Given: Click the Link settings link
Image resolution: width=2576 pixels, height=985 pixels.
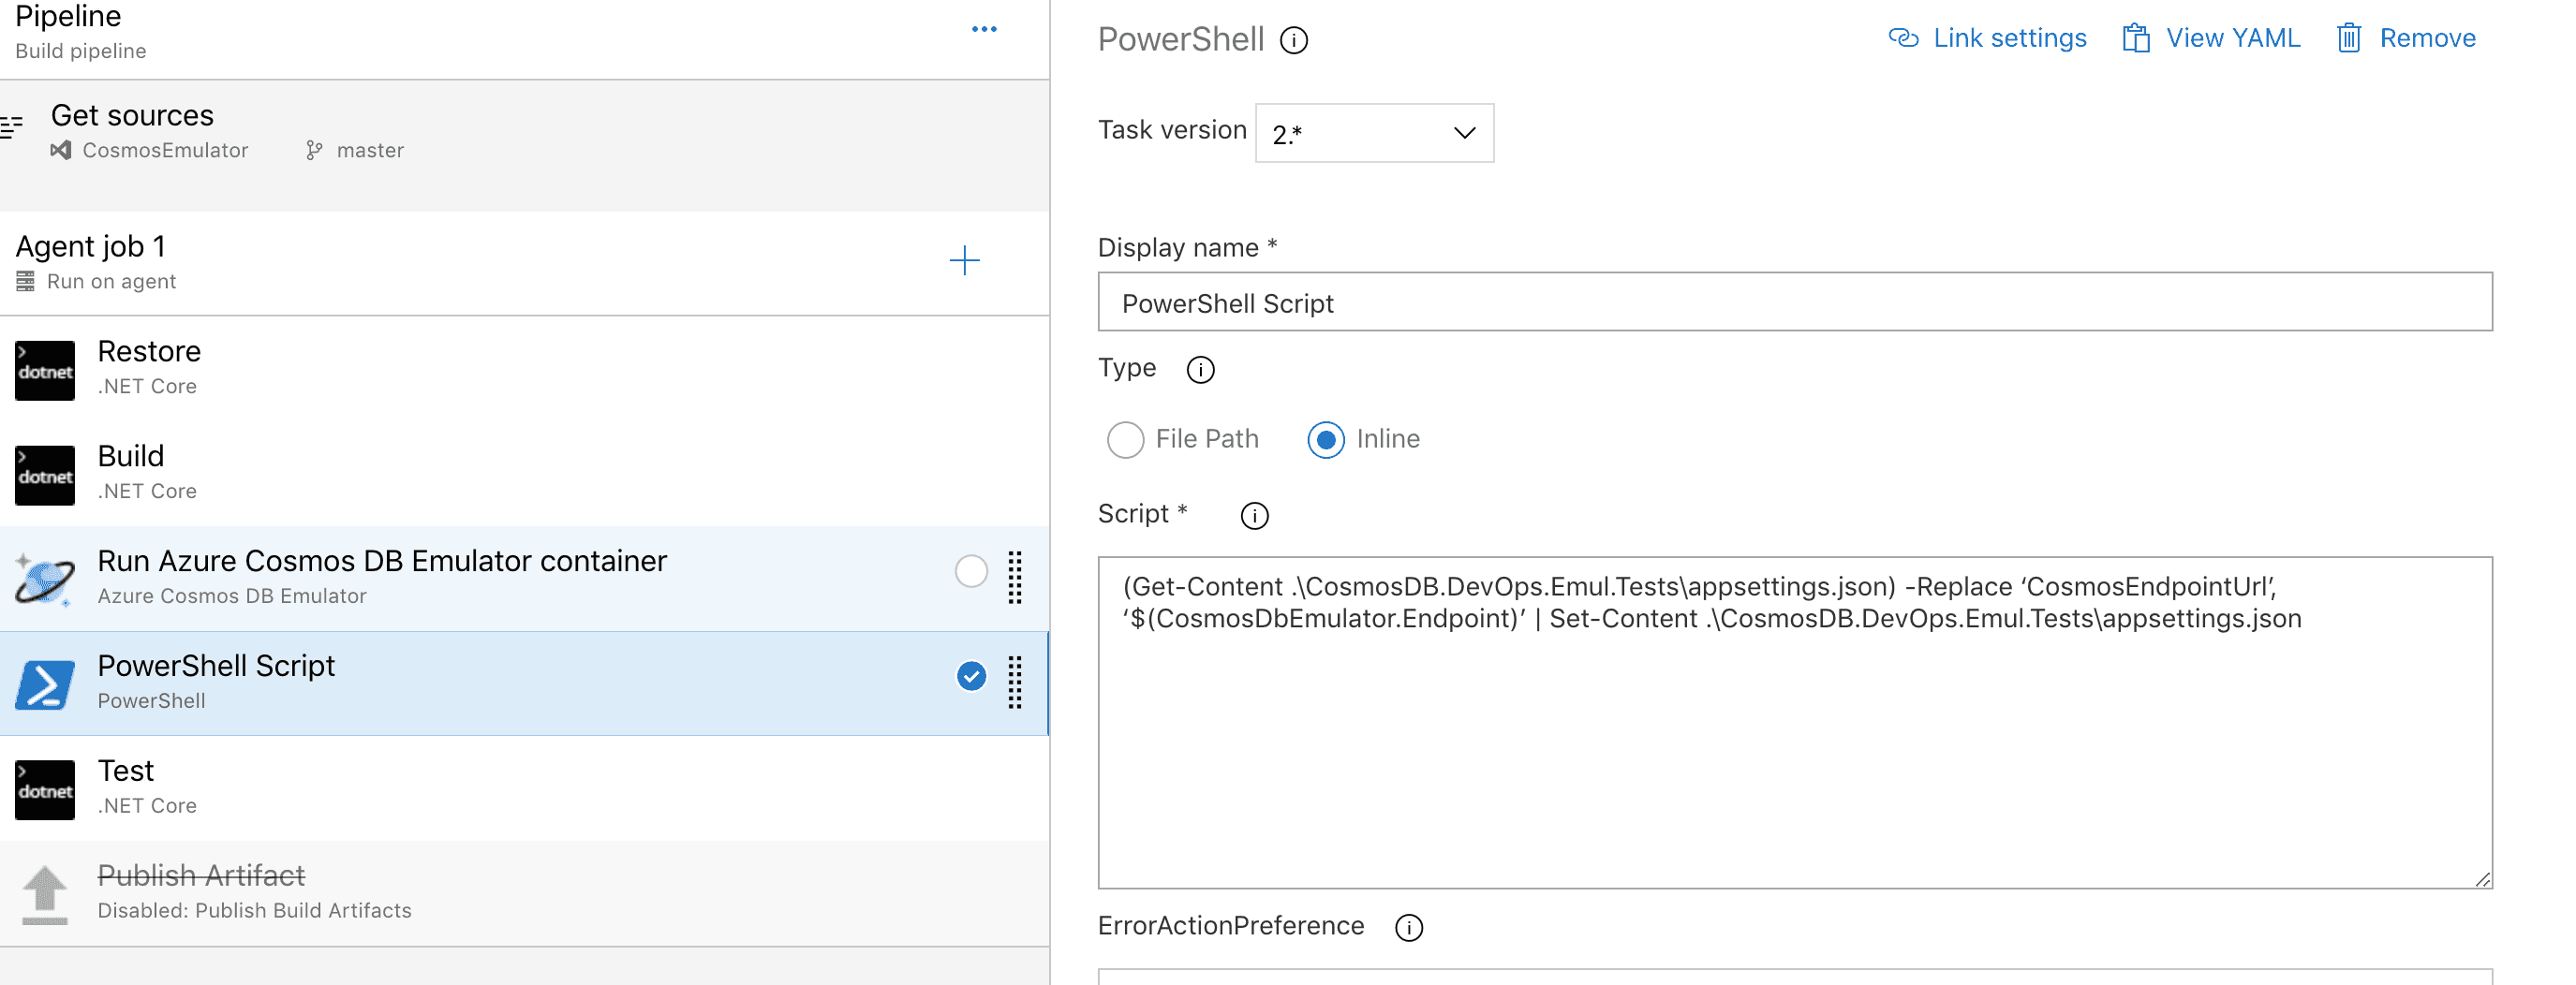Looking at the screenshot, I should coord(2010,38).
